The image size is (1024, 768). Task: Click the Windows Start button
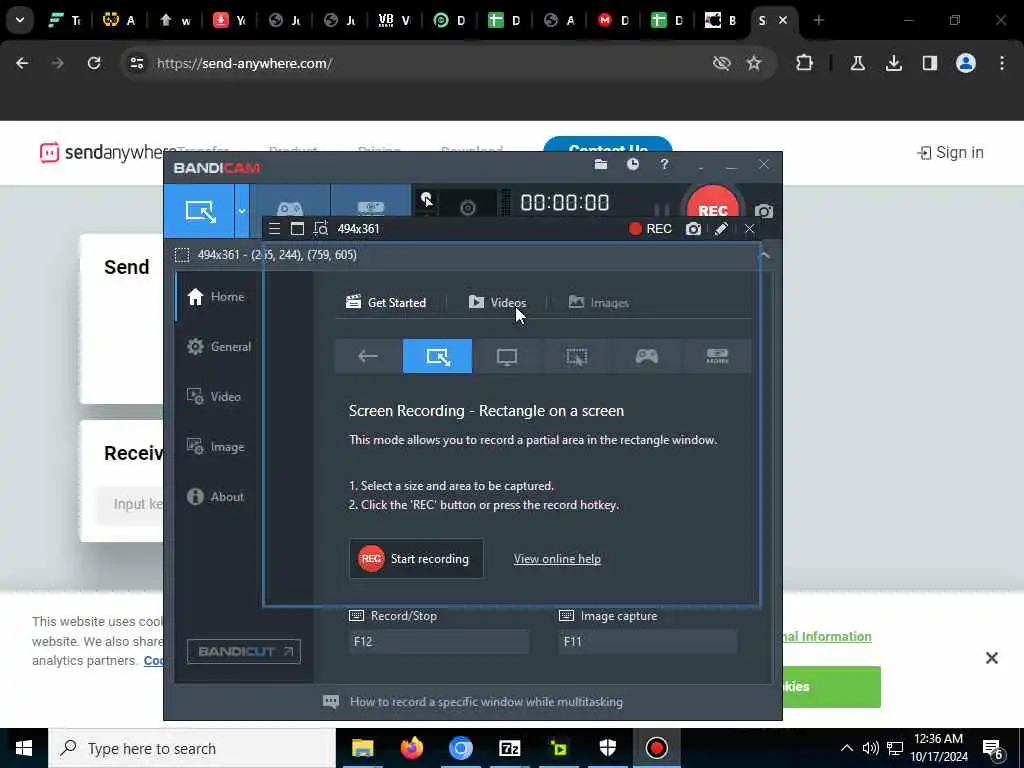(x=24, y=748)
